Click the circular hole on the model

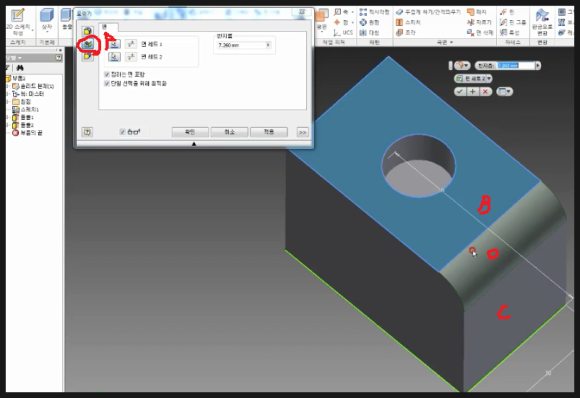click(x=419, y=166)
